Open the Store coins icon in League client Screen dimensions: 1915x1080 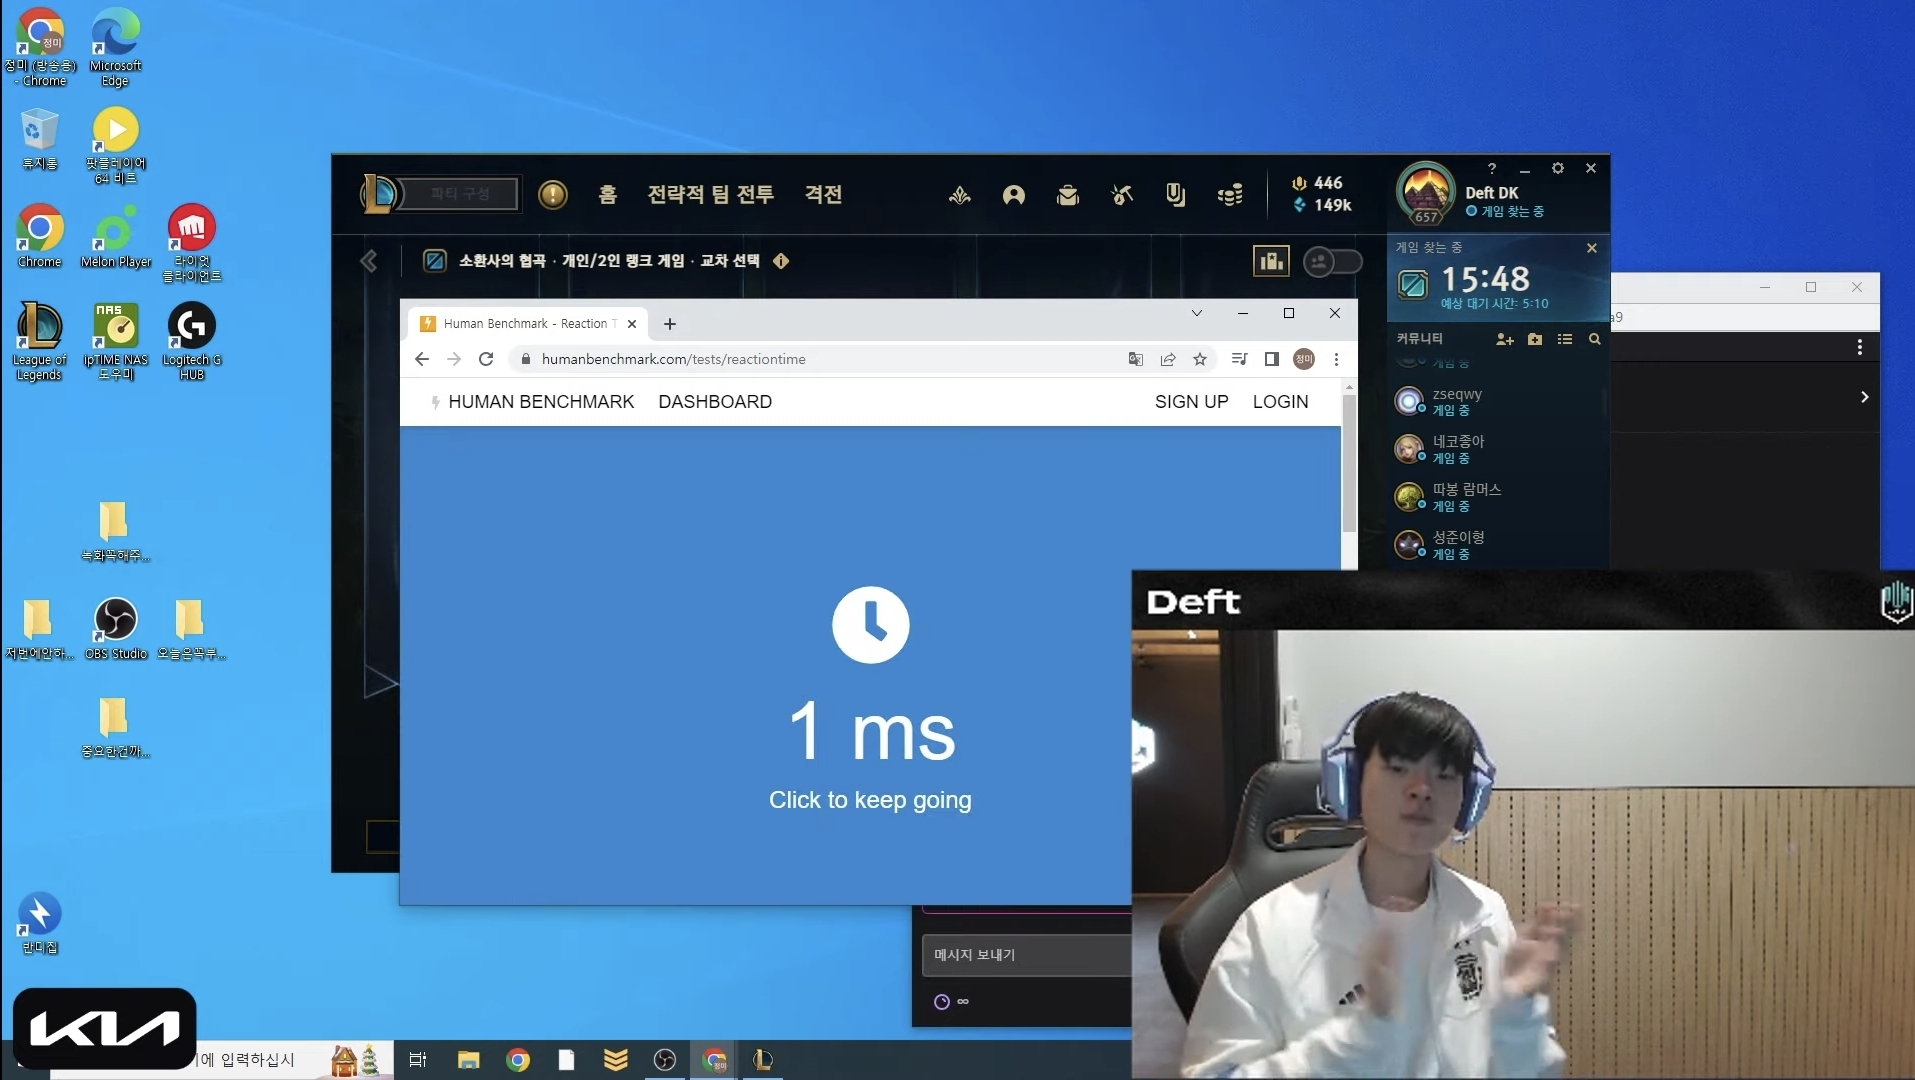(1230, 195)
